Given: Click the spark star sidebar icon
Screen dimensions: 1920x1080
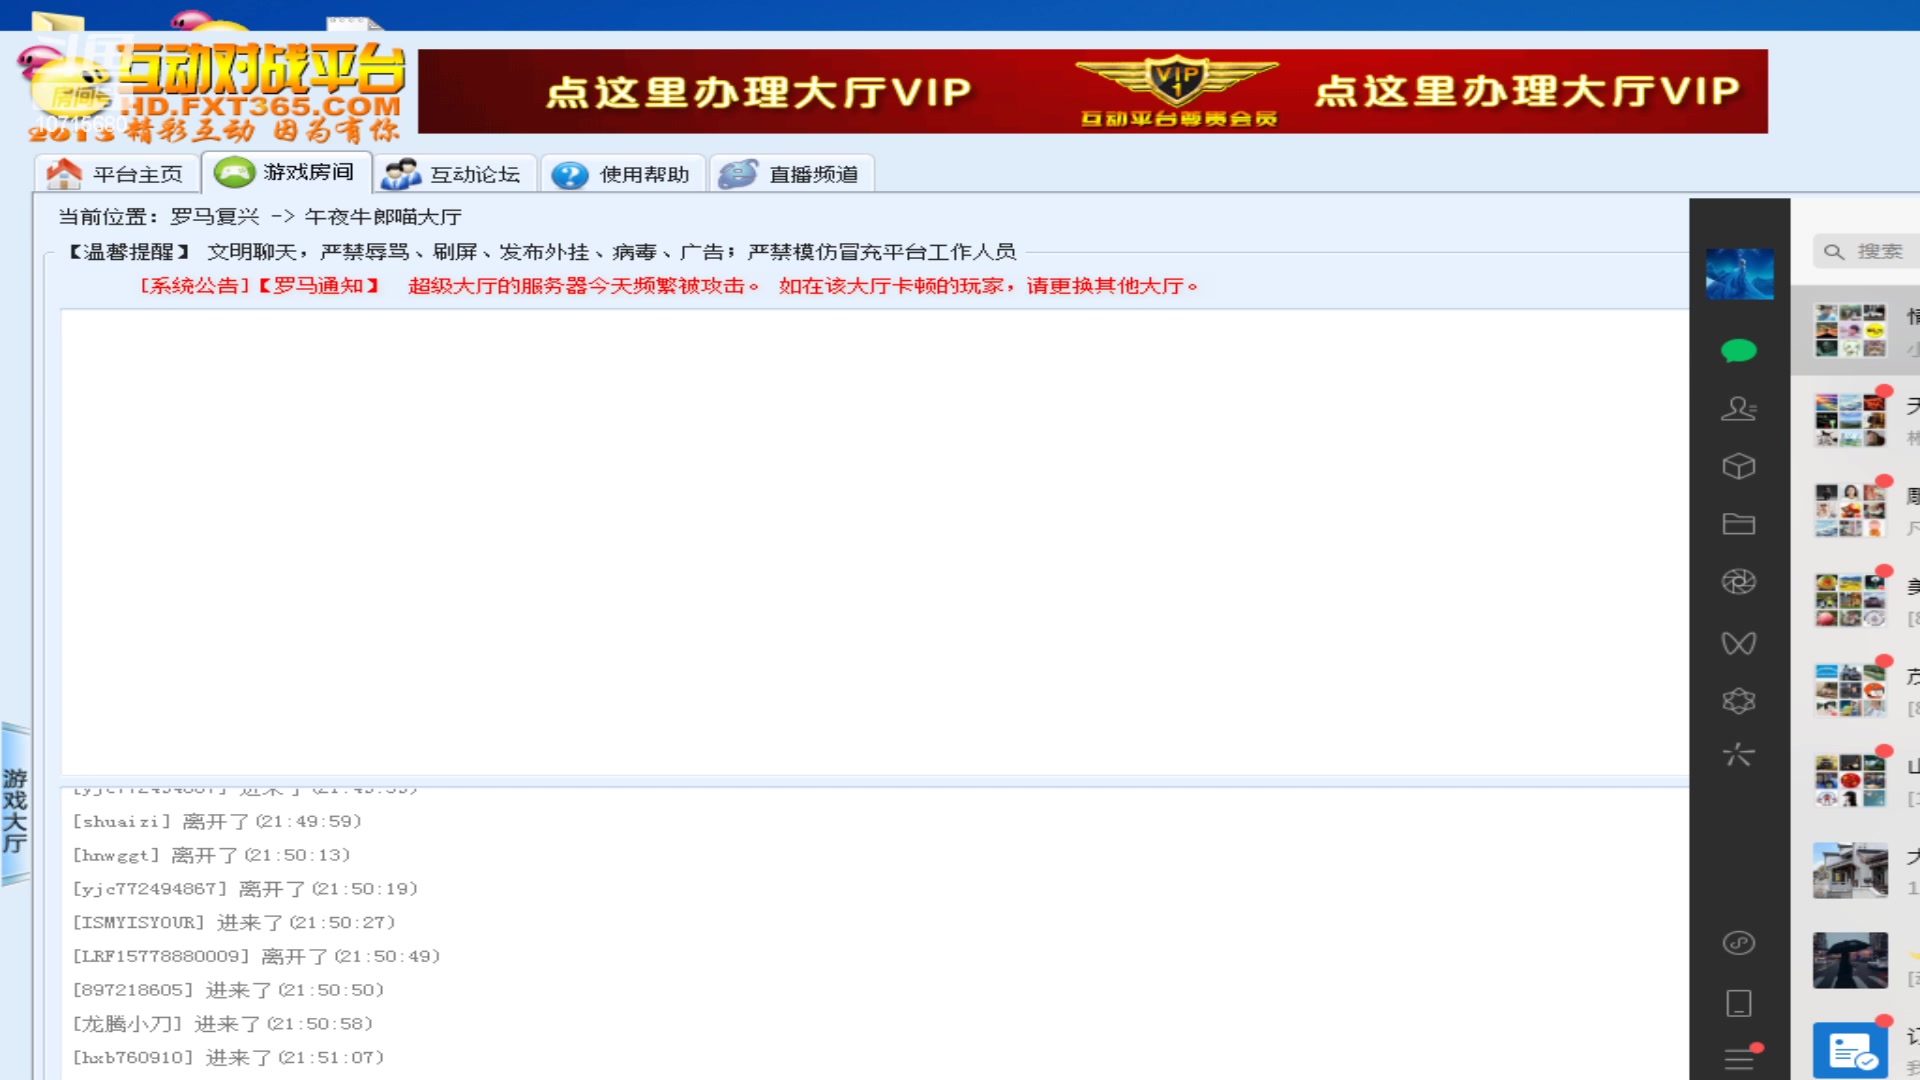Looking at the screenshot, I should coord(1739,754).
